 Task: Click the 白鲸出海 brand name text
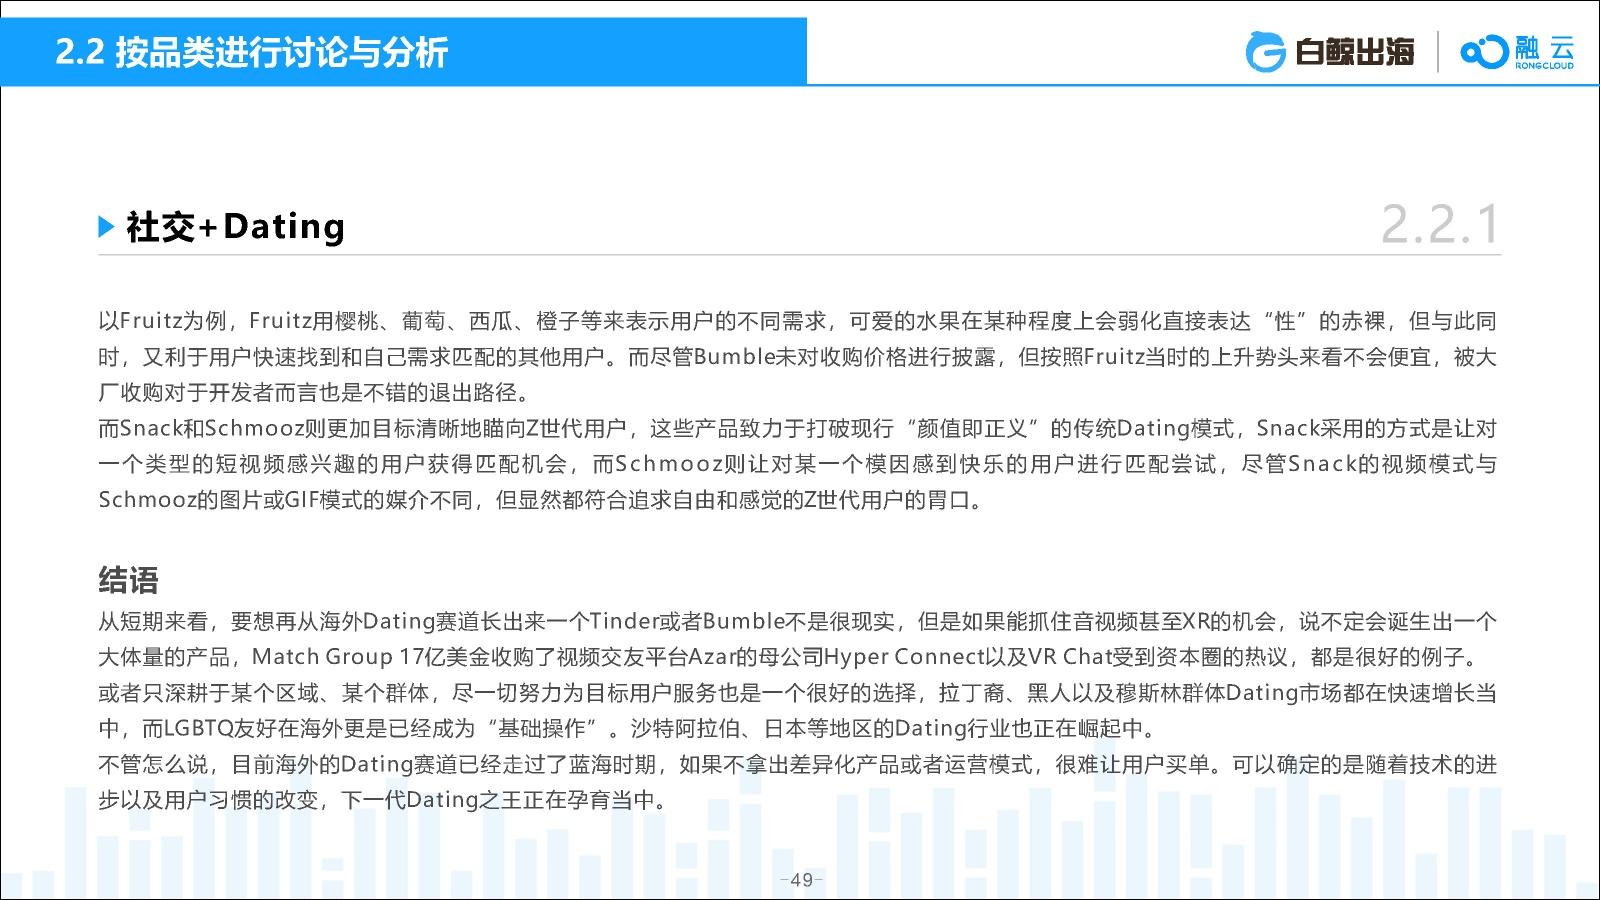tap(1354, 52)
